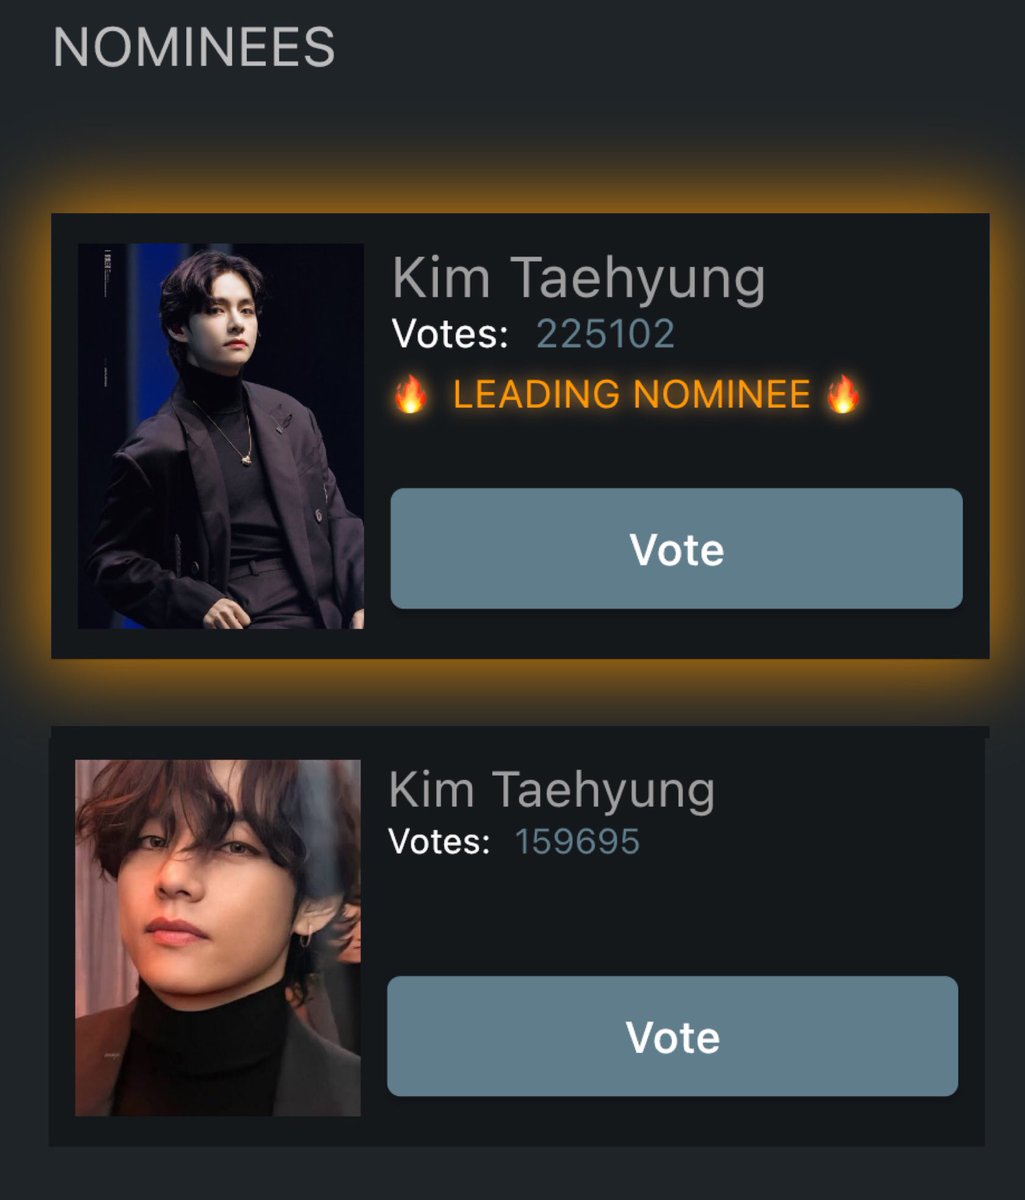
Task: Click the necklace pendant in the first photo
Action: 245,458
